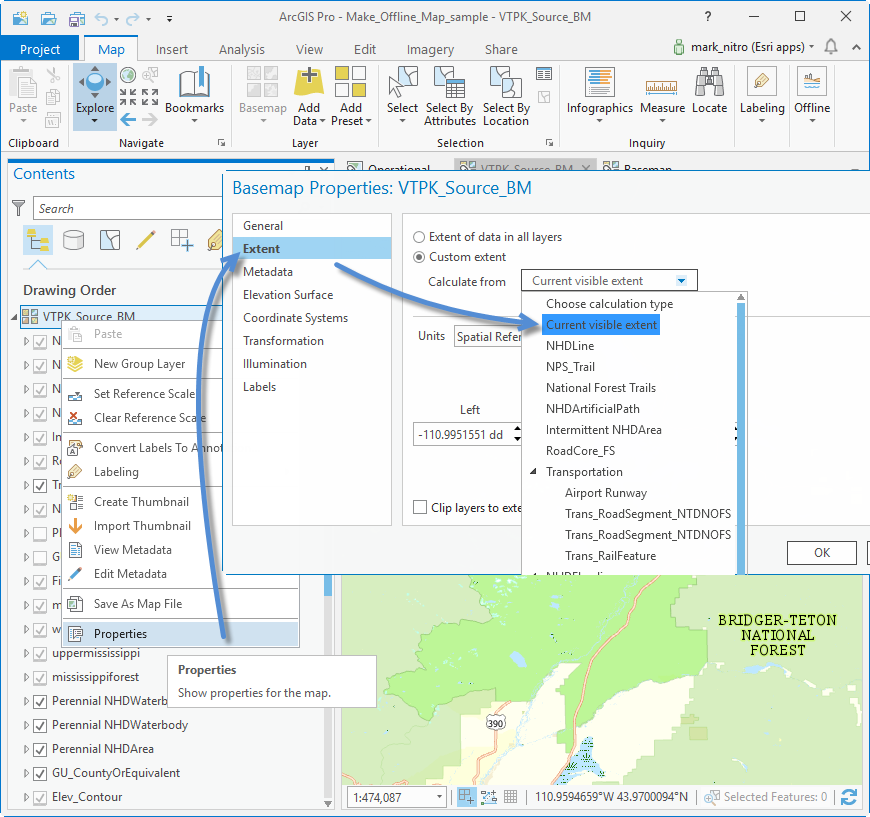The image size is (870, 817).
Task: Open the notifications bell icon
Action: coord(831,47)
